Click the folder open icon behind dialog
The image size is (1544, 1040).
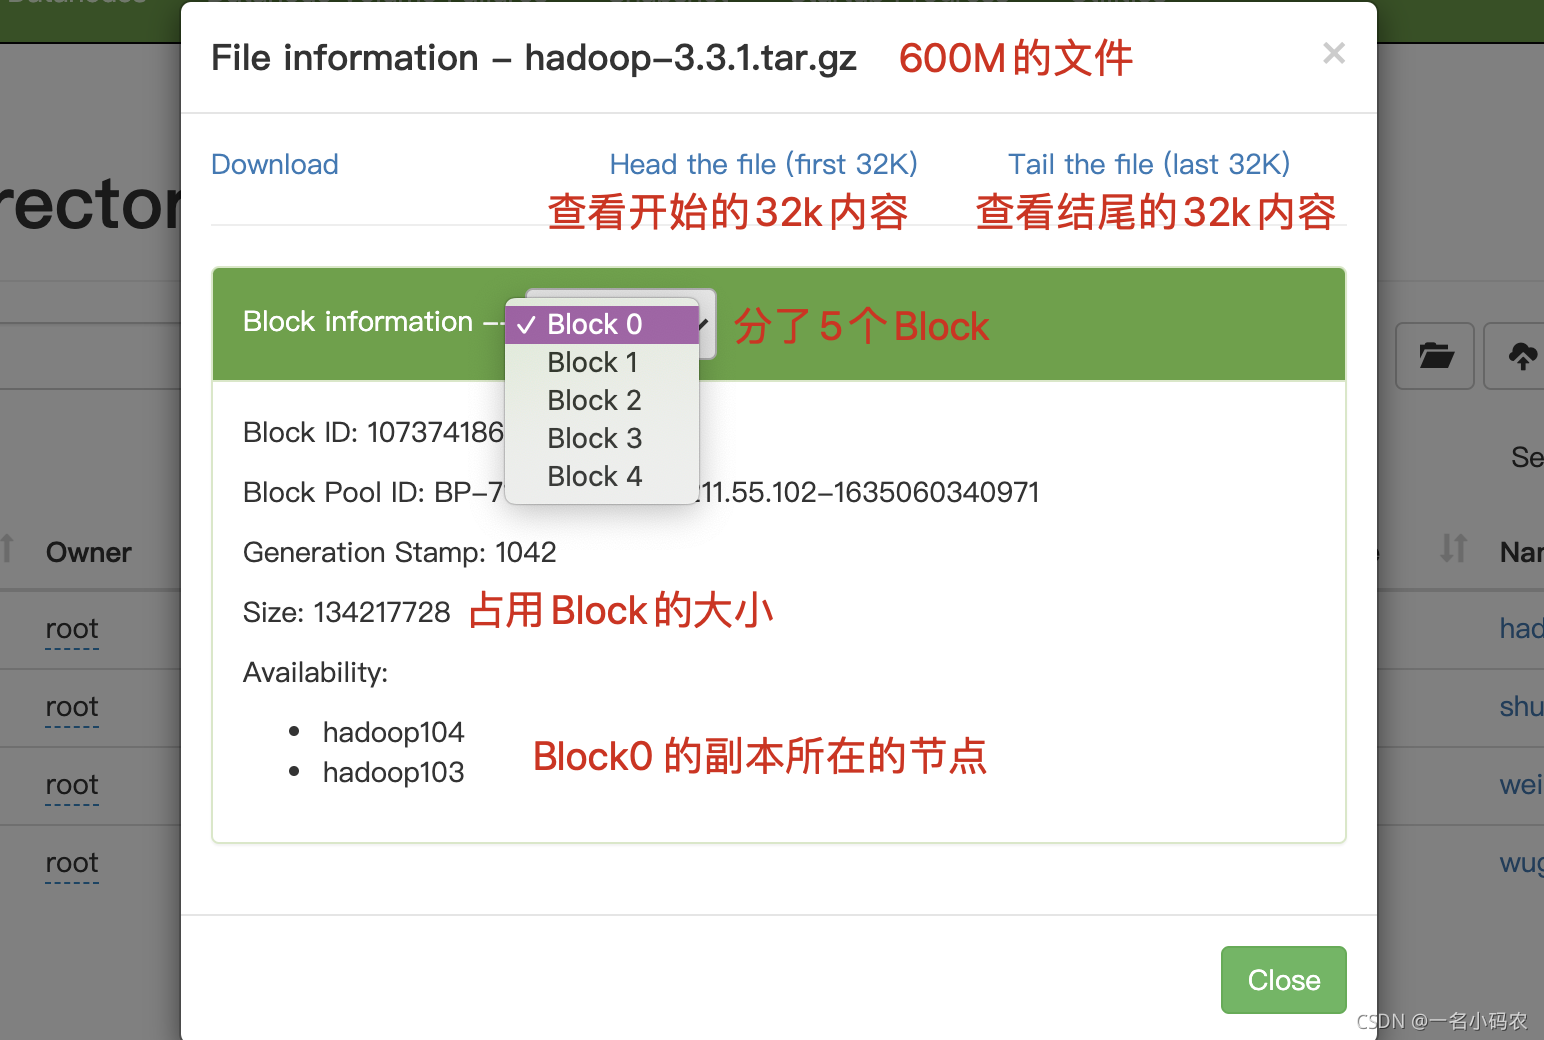pyautogui.click(x=1435, y=356)
